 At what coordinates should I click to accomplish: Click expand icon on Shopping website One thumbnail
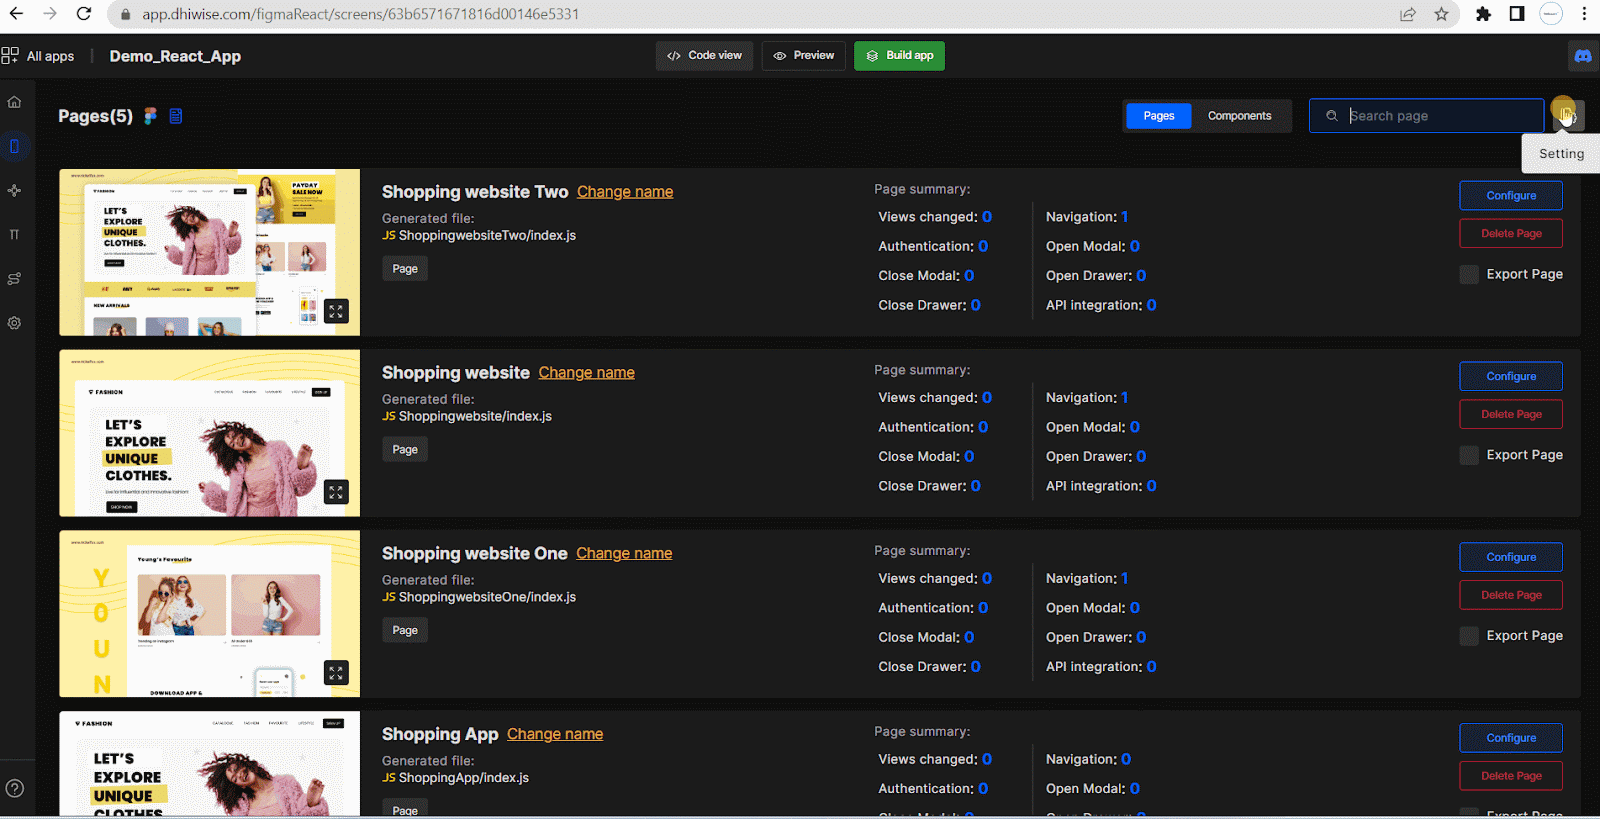[x=336, y=673]
